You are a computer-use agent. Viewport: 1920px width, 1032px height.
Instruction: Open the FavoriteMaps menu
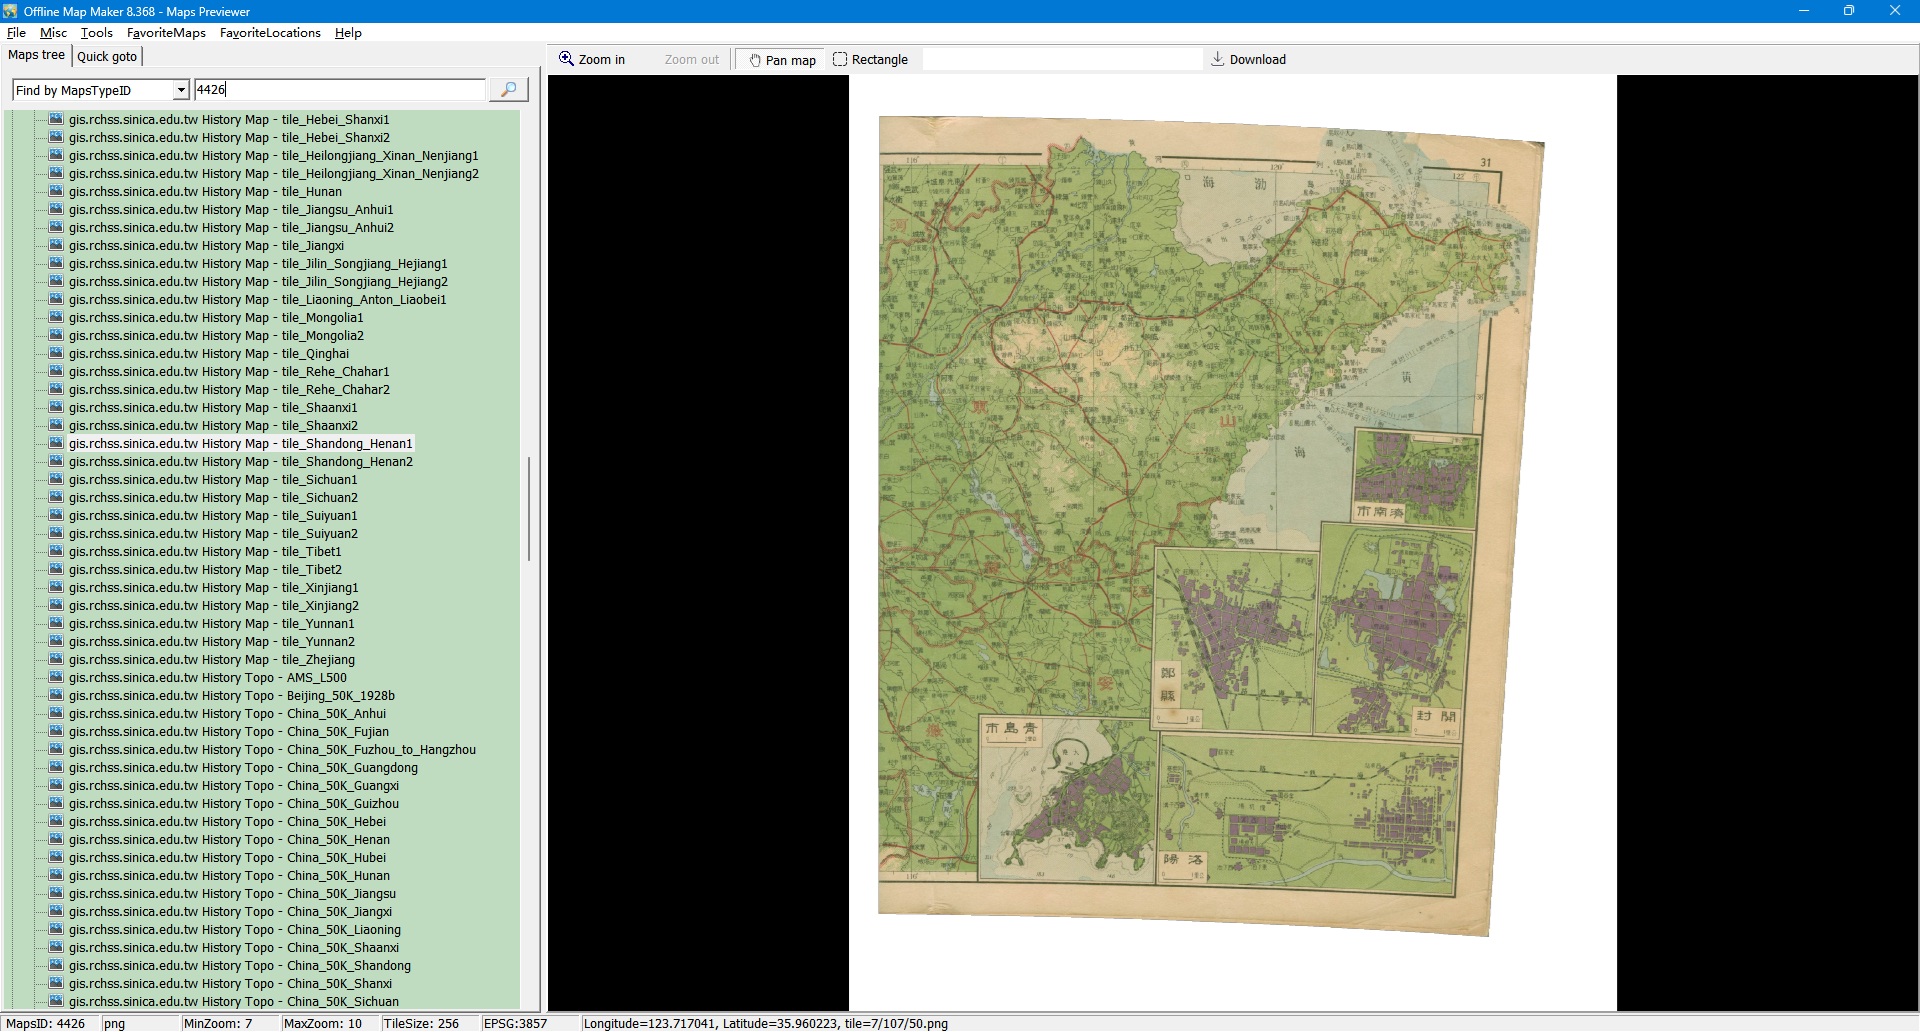tap(166, 33)
